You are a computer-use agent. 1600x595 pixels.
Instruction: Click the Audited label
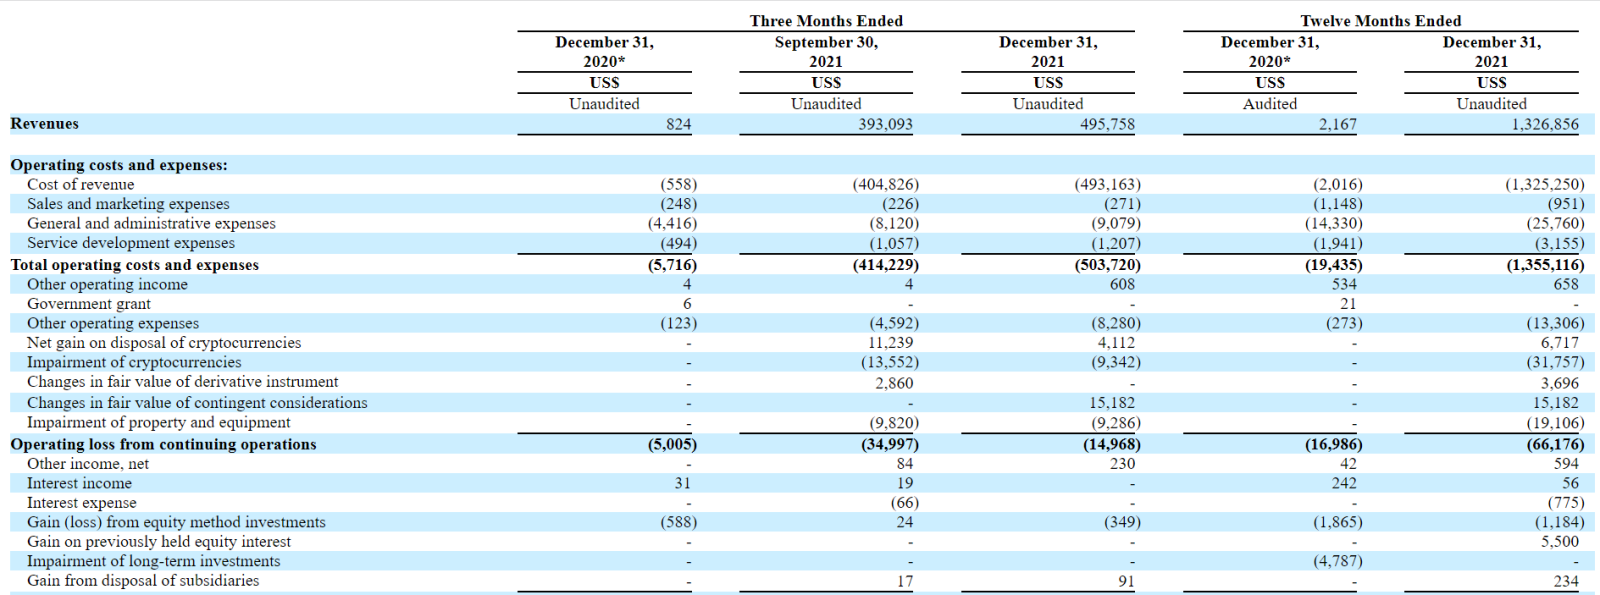pyautogui.click(x=1270, y=104)
